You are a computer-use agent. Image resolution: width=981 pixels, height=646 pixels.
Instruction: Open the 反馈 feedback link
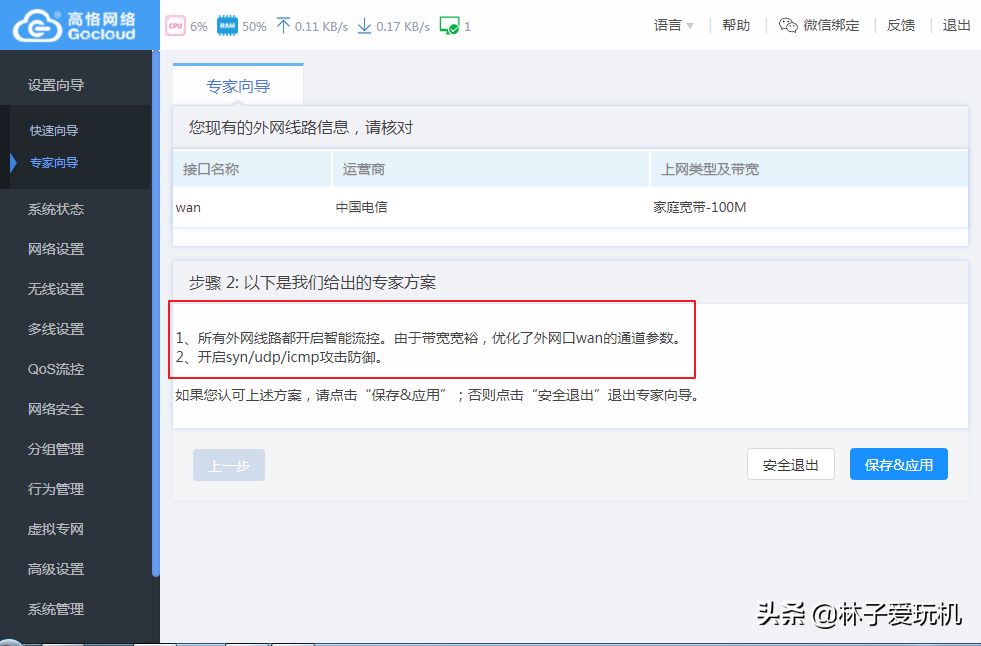pyautogui.click(x=901, y=25)
